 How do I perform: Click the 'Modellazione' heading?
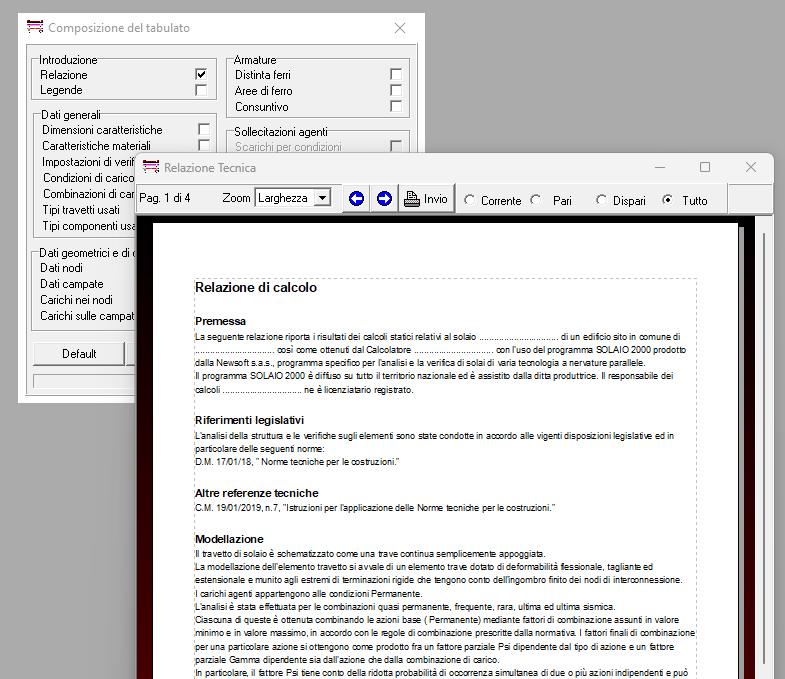[229, 539]
